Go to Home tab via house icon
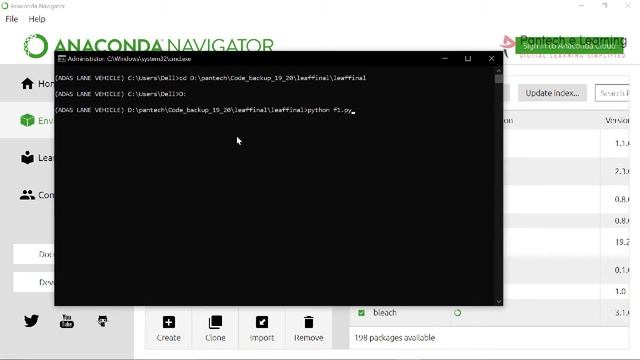Image resolution: width=640 pixels, height=360 pixels. (27, 84)
